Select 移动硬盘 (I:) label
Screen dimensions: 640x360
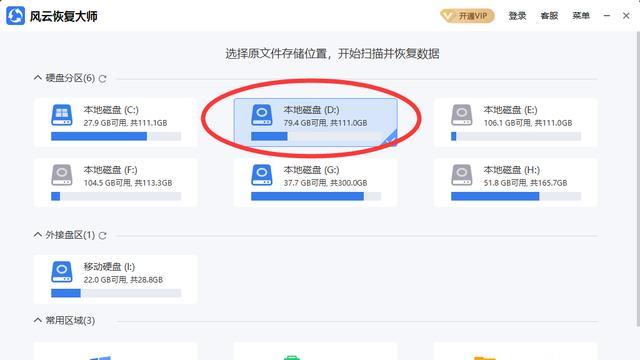click(109, 267)
